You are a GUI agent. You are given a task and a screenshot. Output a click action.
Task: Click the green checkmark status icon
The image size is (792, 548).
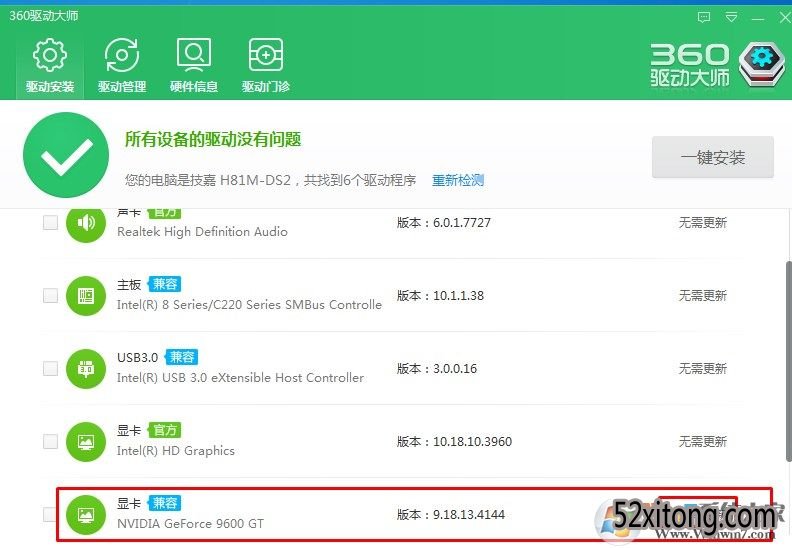coord(66,155)
